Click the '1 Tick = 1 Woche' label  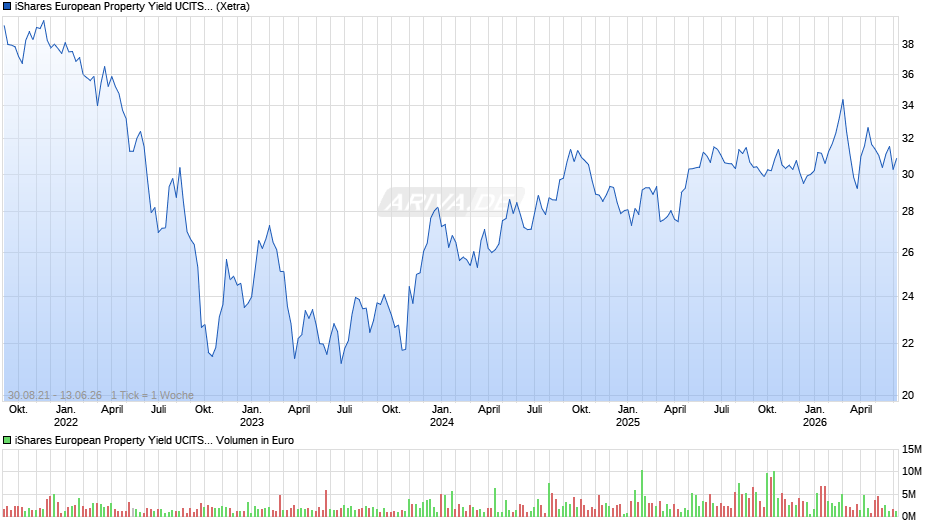pyautogui.click(x=152, y=395)
